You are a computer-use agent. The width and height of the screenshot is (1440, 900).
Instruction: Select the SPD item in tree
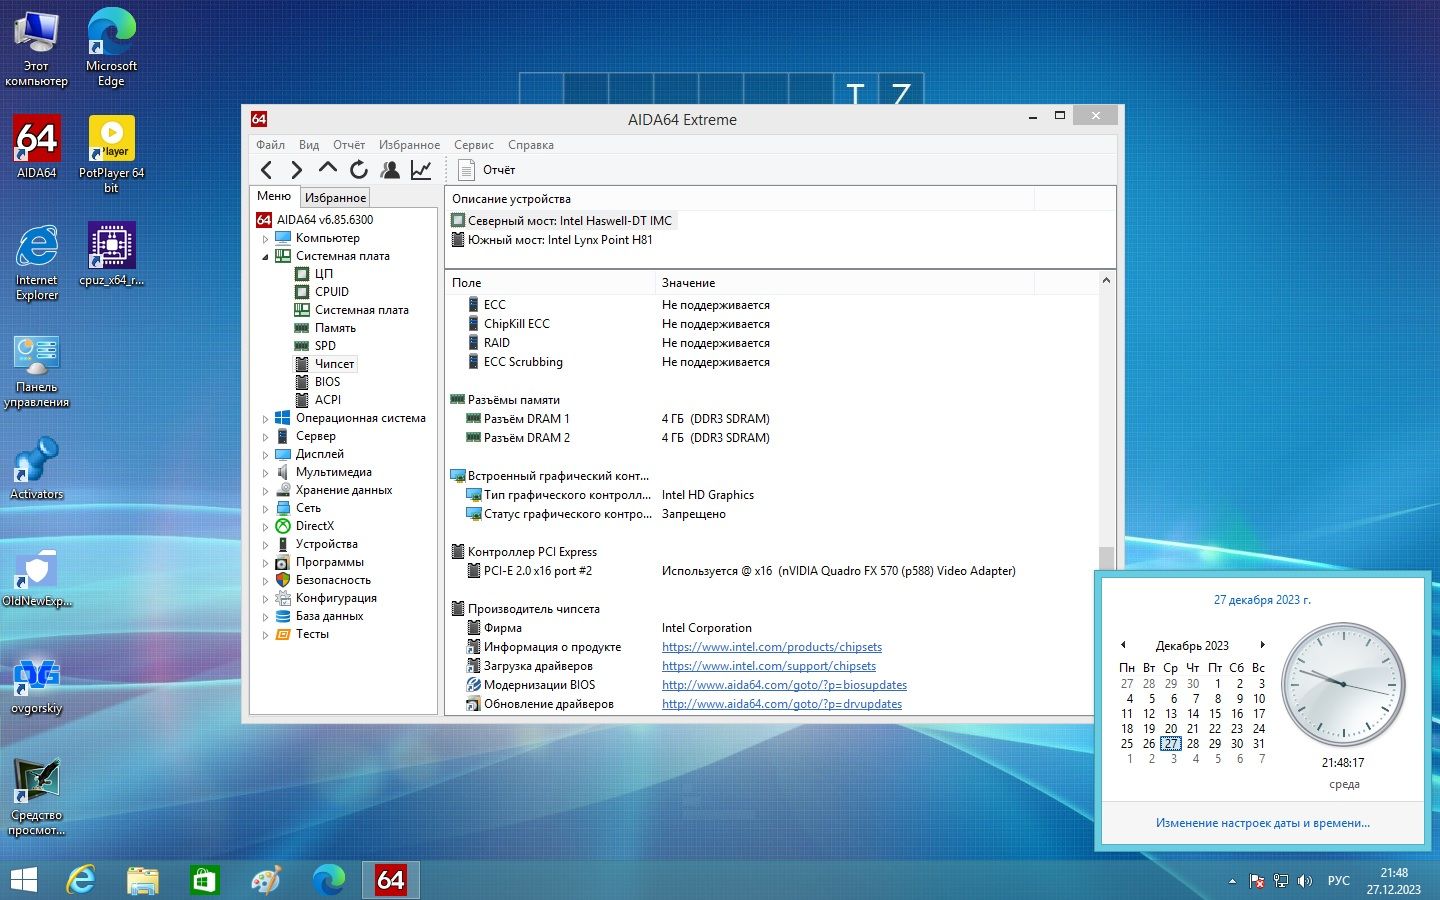(x=325, y=346)
